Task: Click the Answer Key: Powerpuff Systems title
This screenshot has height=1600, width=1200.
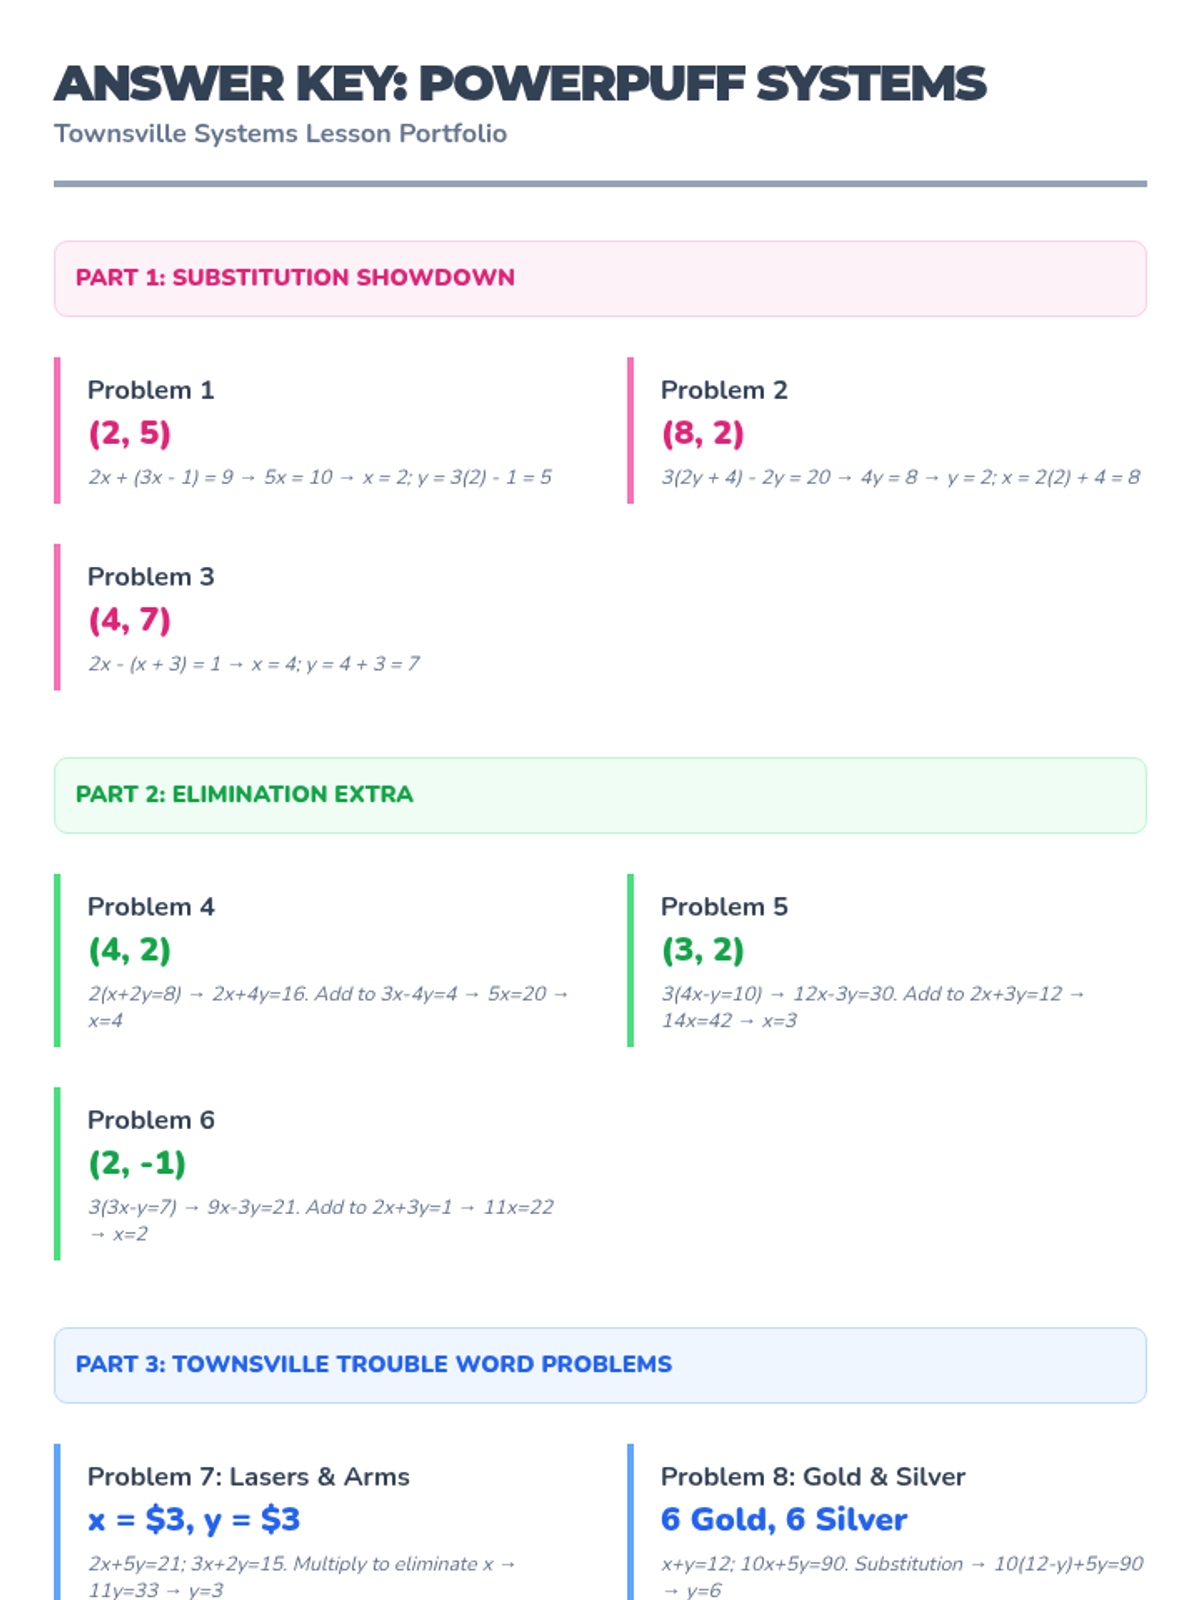Action: 520,84
